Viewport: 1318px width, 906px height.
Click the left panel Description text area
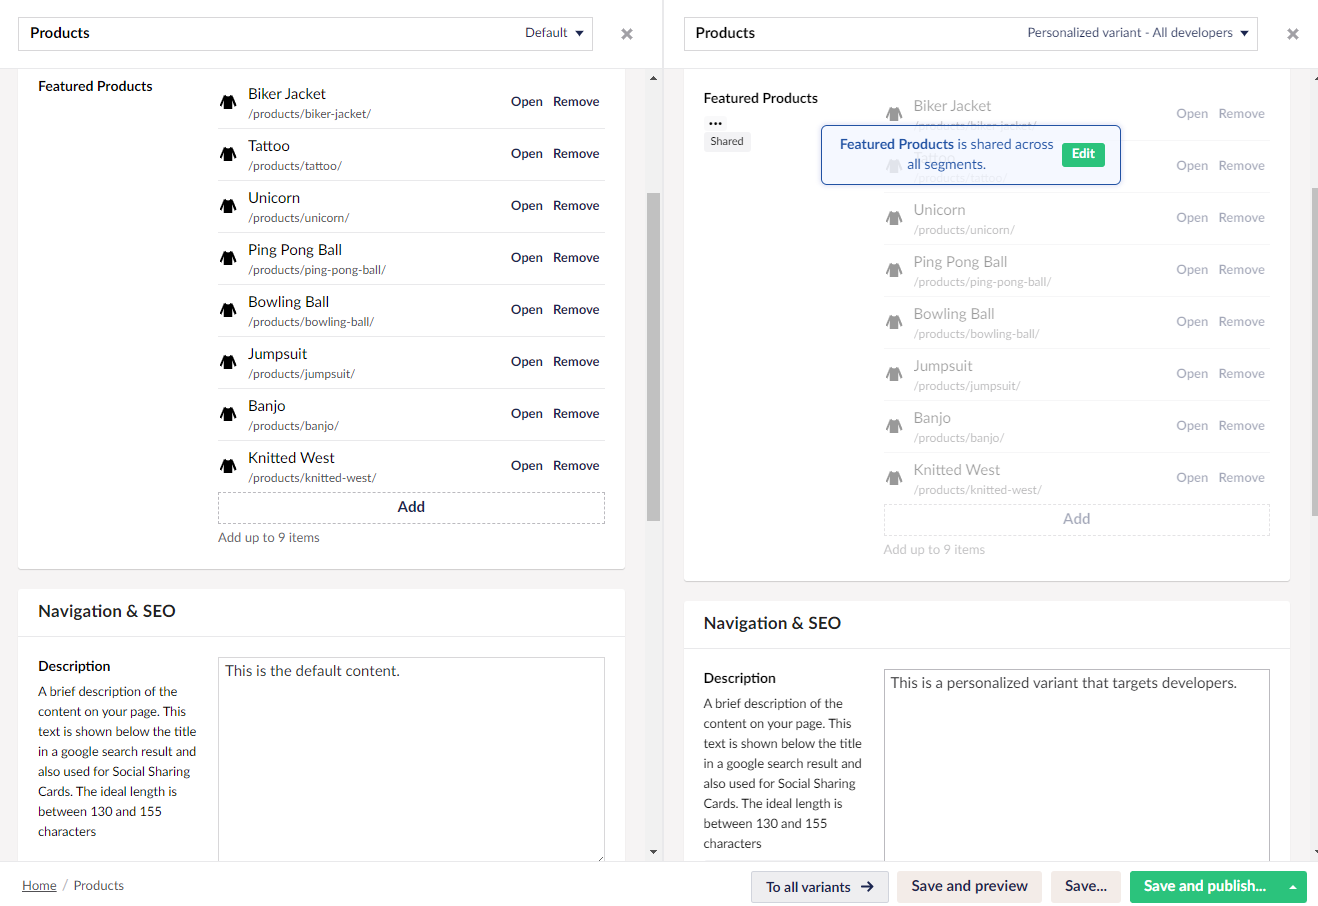(x=411, y=758)
